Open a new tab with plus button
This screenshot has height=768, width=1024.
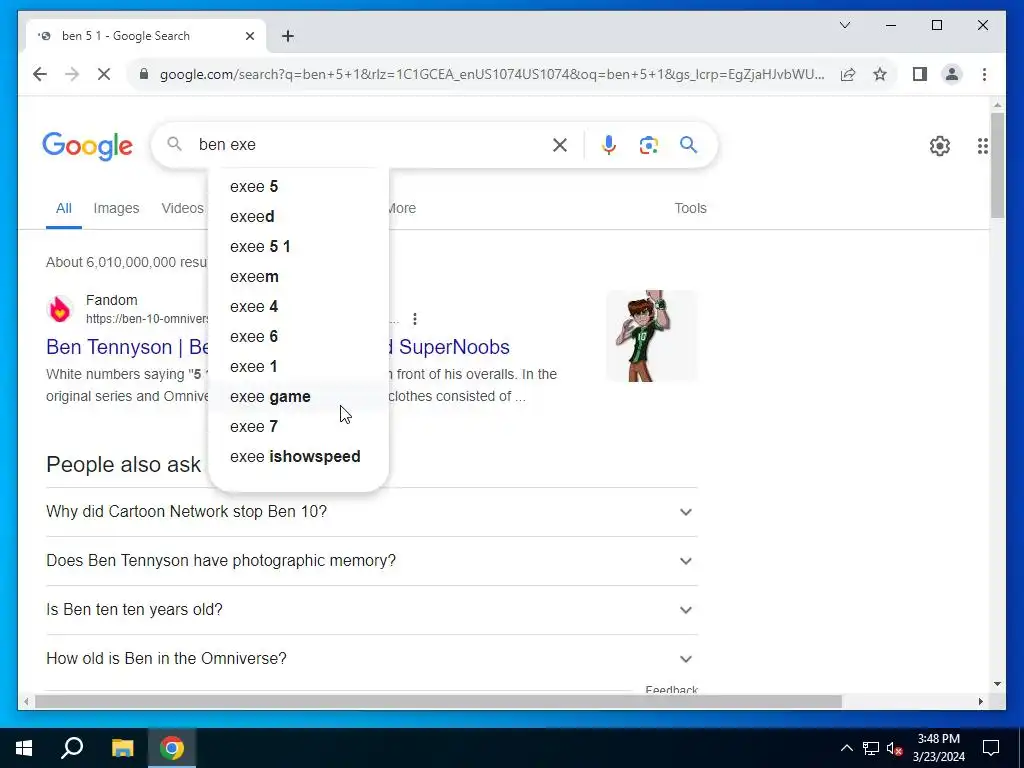coord(288,36)
